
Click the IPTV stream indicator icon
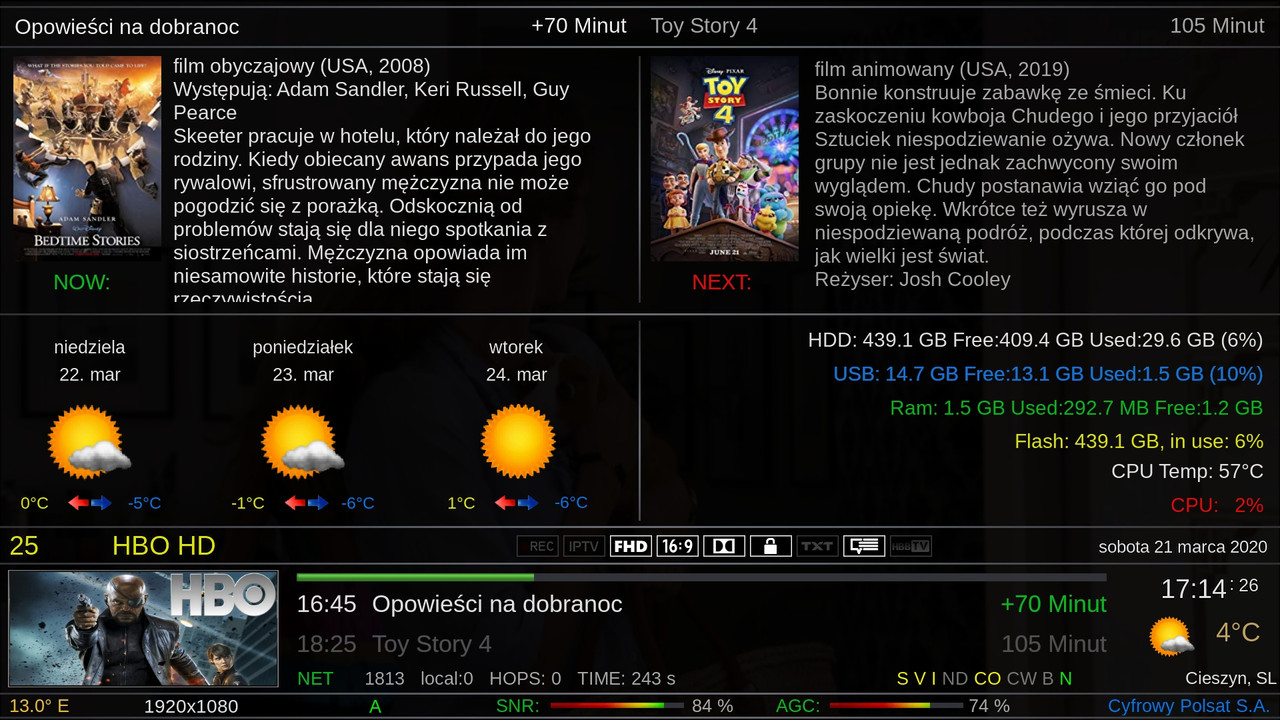pyautogui.click(x=584, y=546)
